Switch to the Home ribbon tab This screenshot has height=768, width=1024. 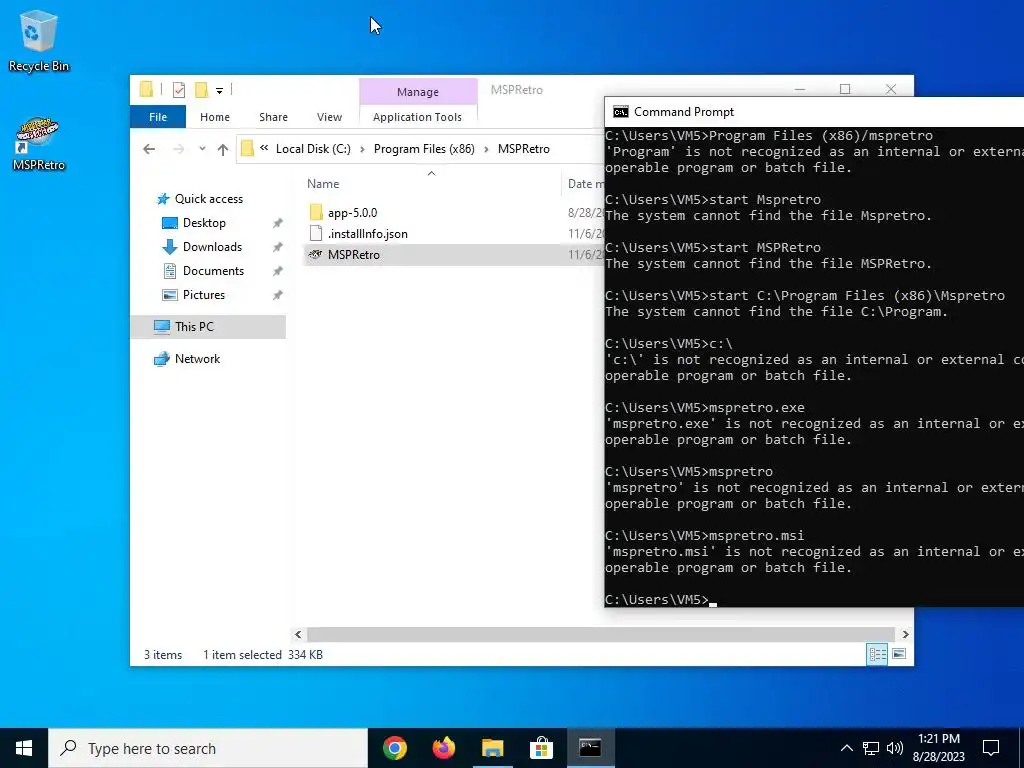click(215, 117)
